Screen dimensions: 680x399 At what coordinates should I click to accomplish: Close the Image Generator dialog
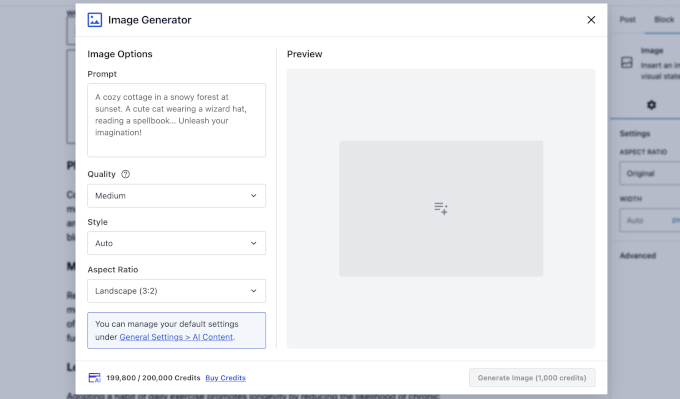coord(591,20)
